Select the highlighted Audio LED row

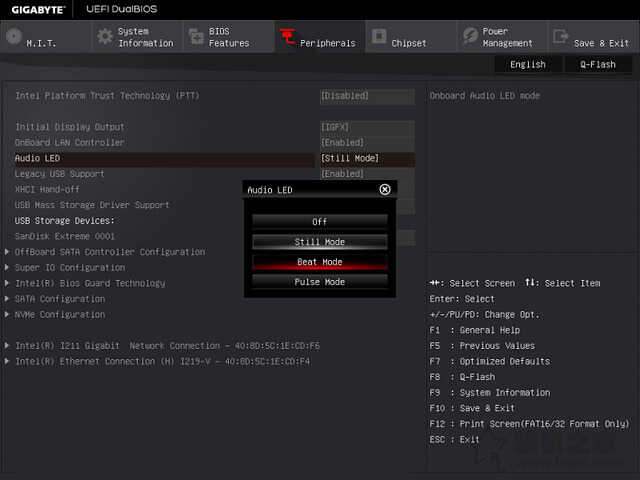[x=164, y=158]
